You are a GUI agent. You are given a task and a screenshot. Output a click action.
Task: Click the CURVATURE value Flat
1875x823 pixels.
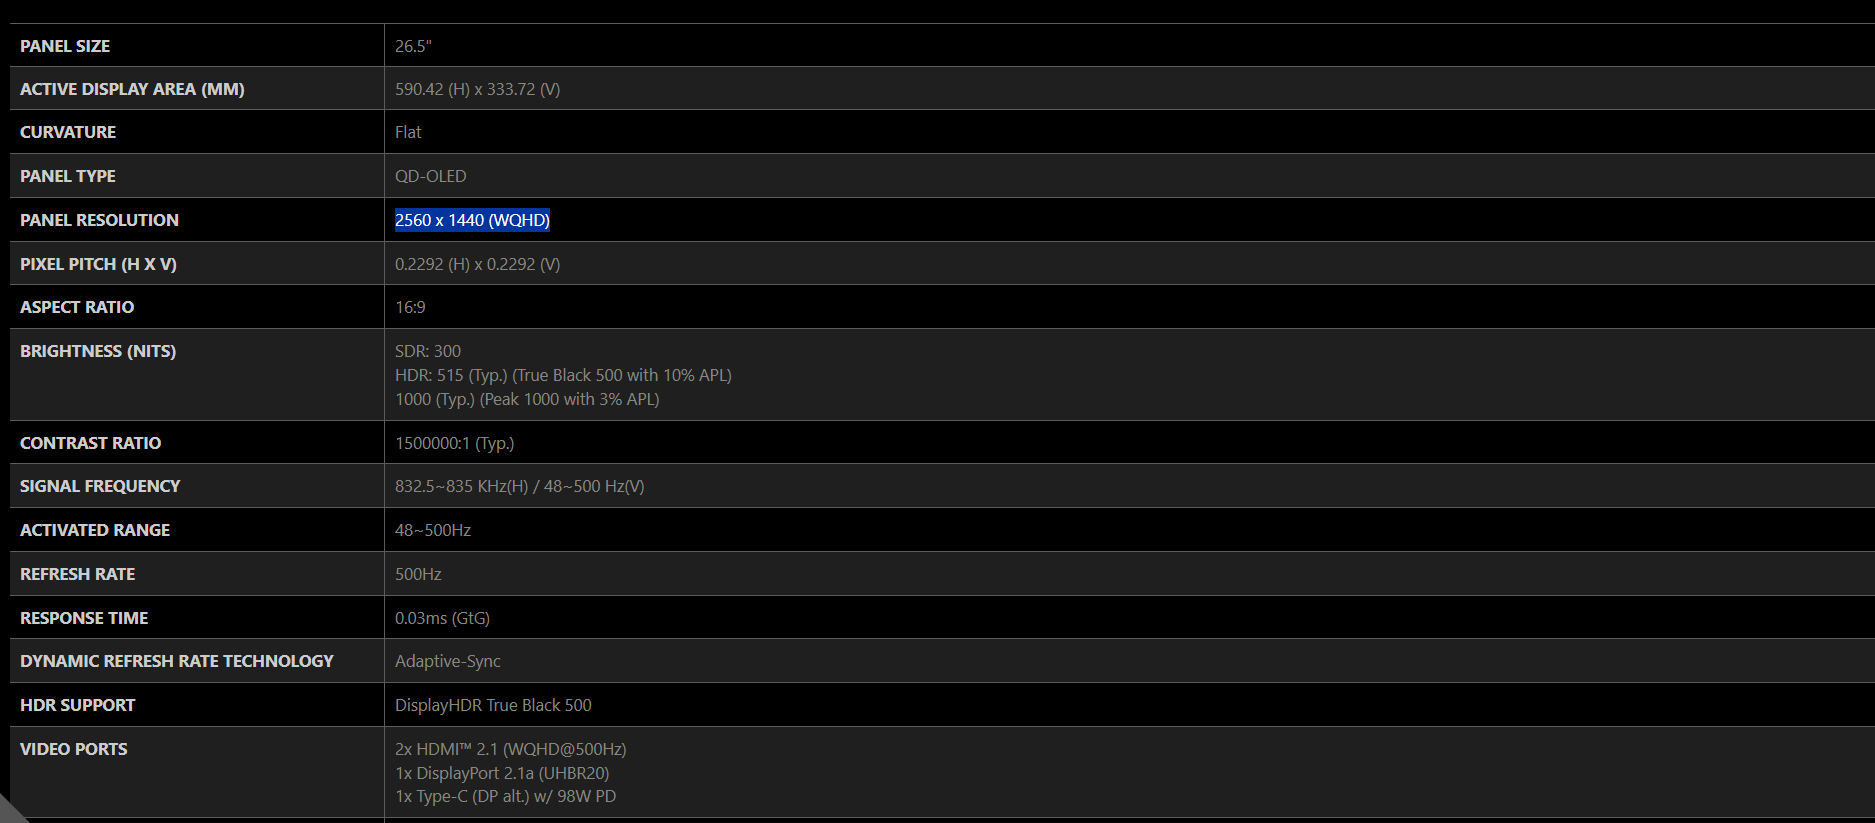(408, 132)
